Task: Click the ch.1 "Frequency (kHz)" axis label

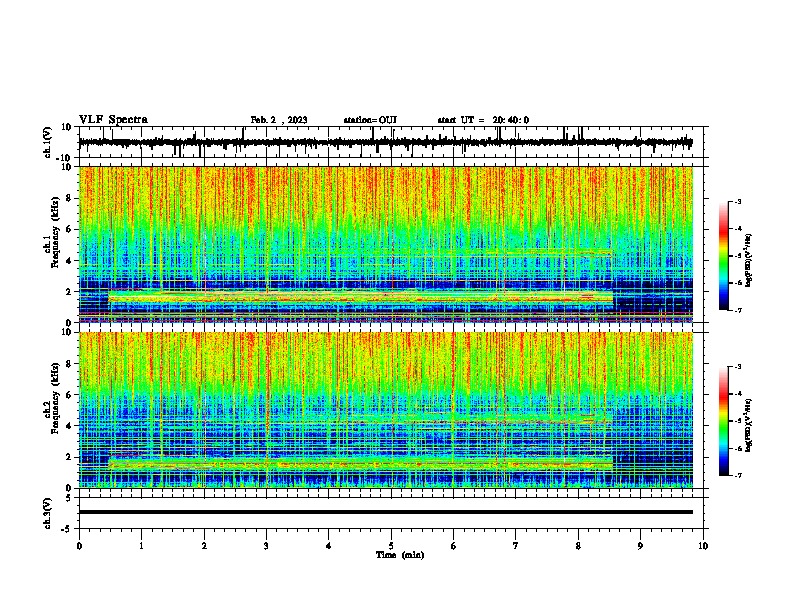Action: coord(55,232)
